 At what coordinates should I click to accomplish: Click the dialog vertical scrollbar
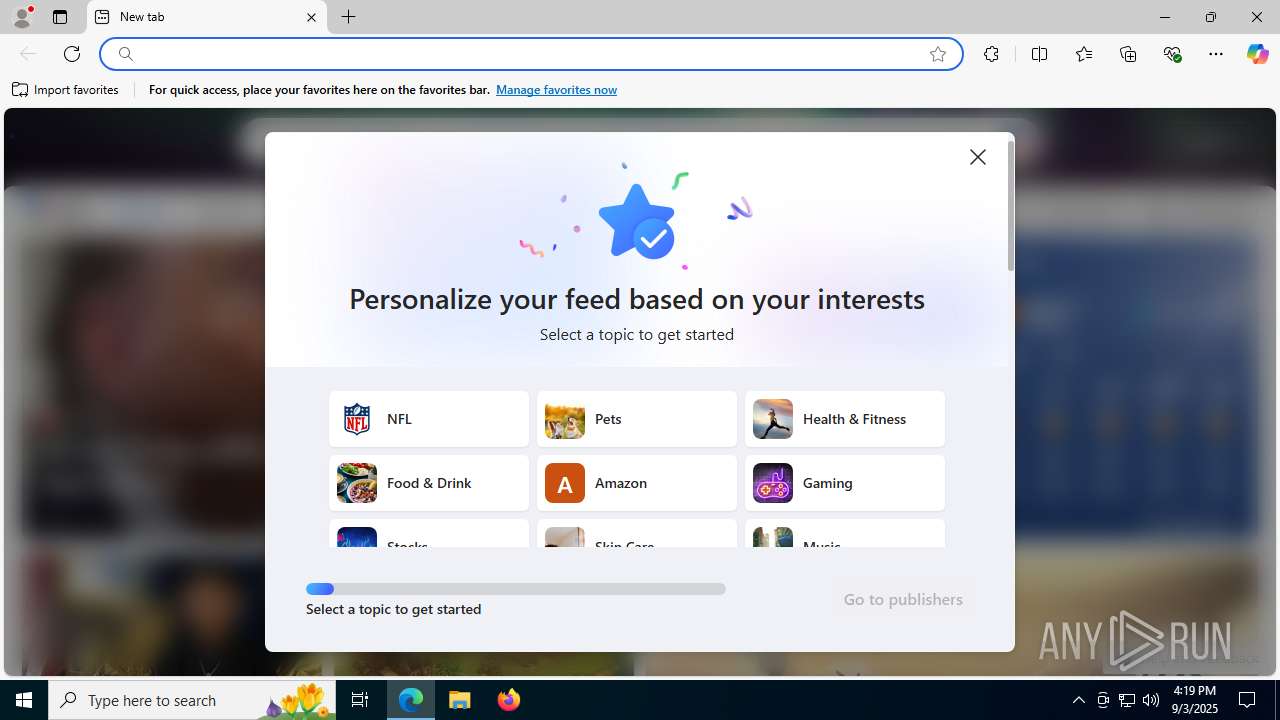pyautogui.click(x=1010, y=206)
